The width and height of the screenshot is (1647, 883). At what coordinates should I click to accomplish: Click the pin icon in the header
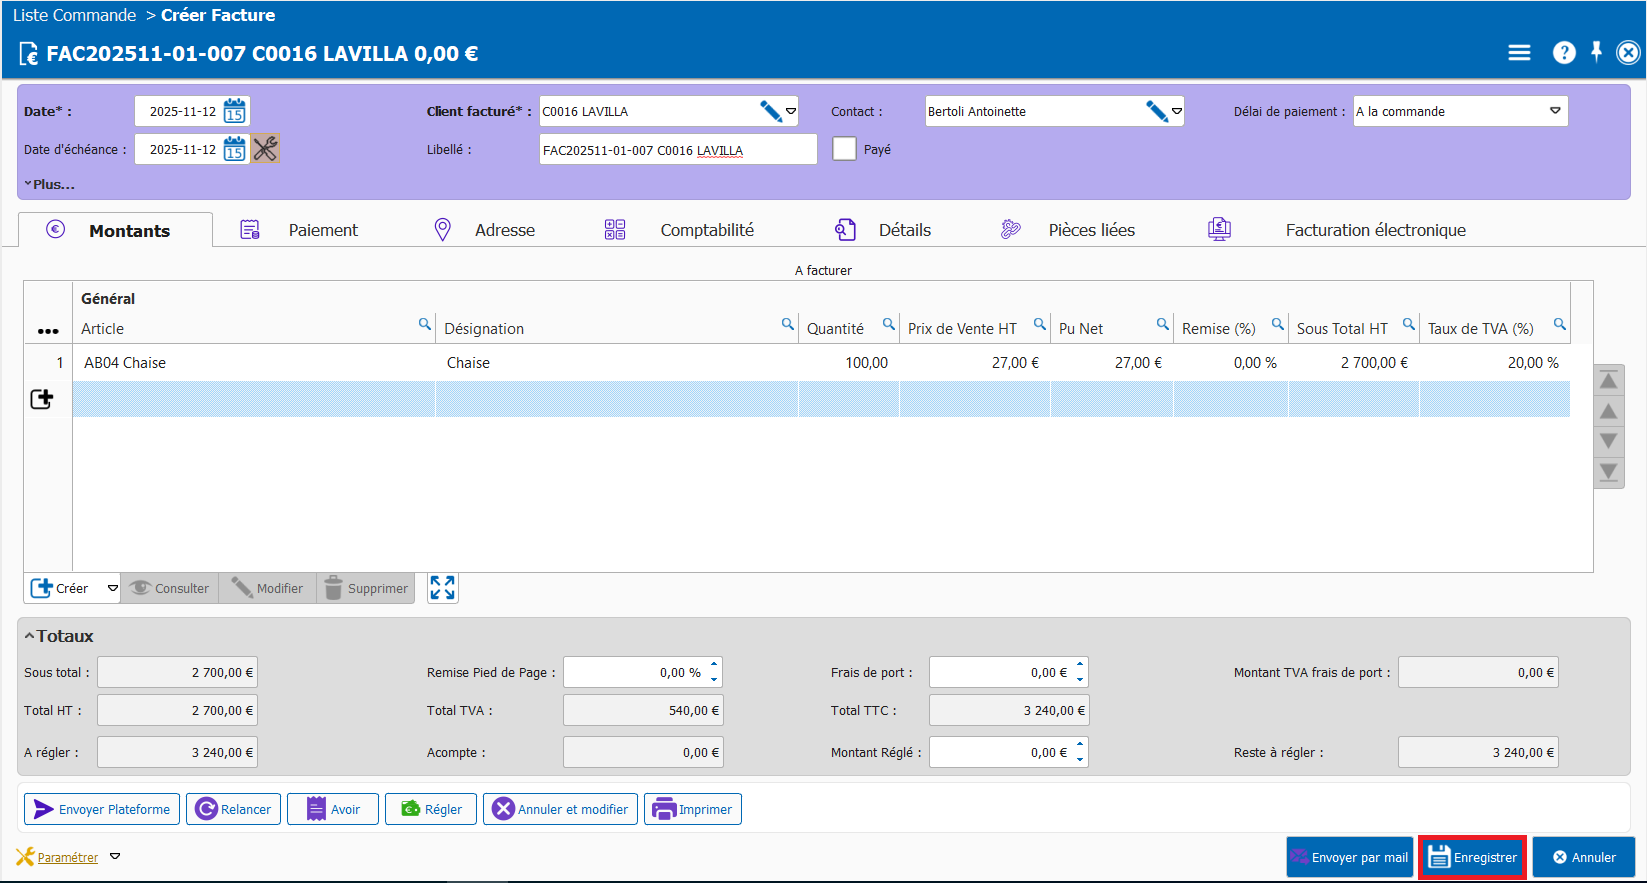(1597, 52)
